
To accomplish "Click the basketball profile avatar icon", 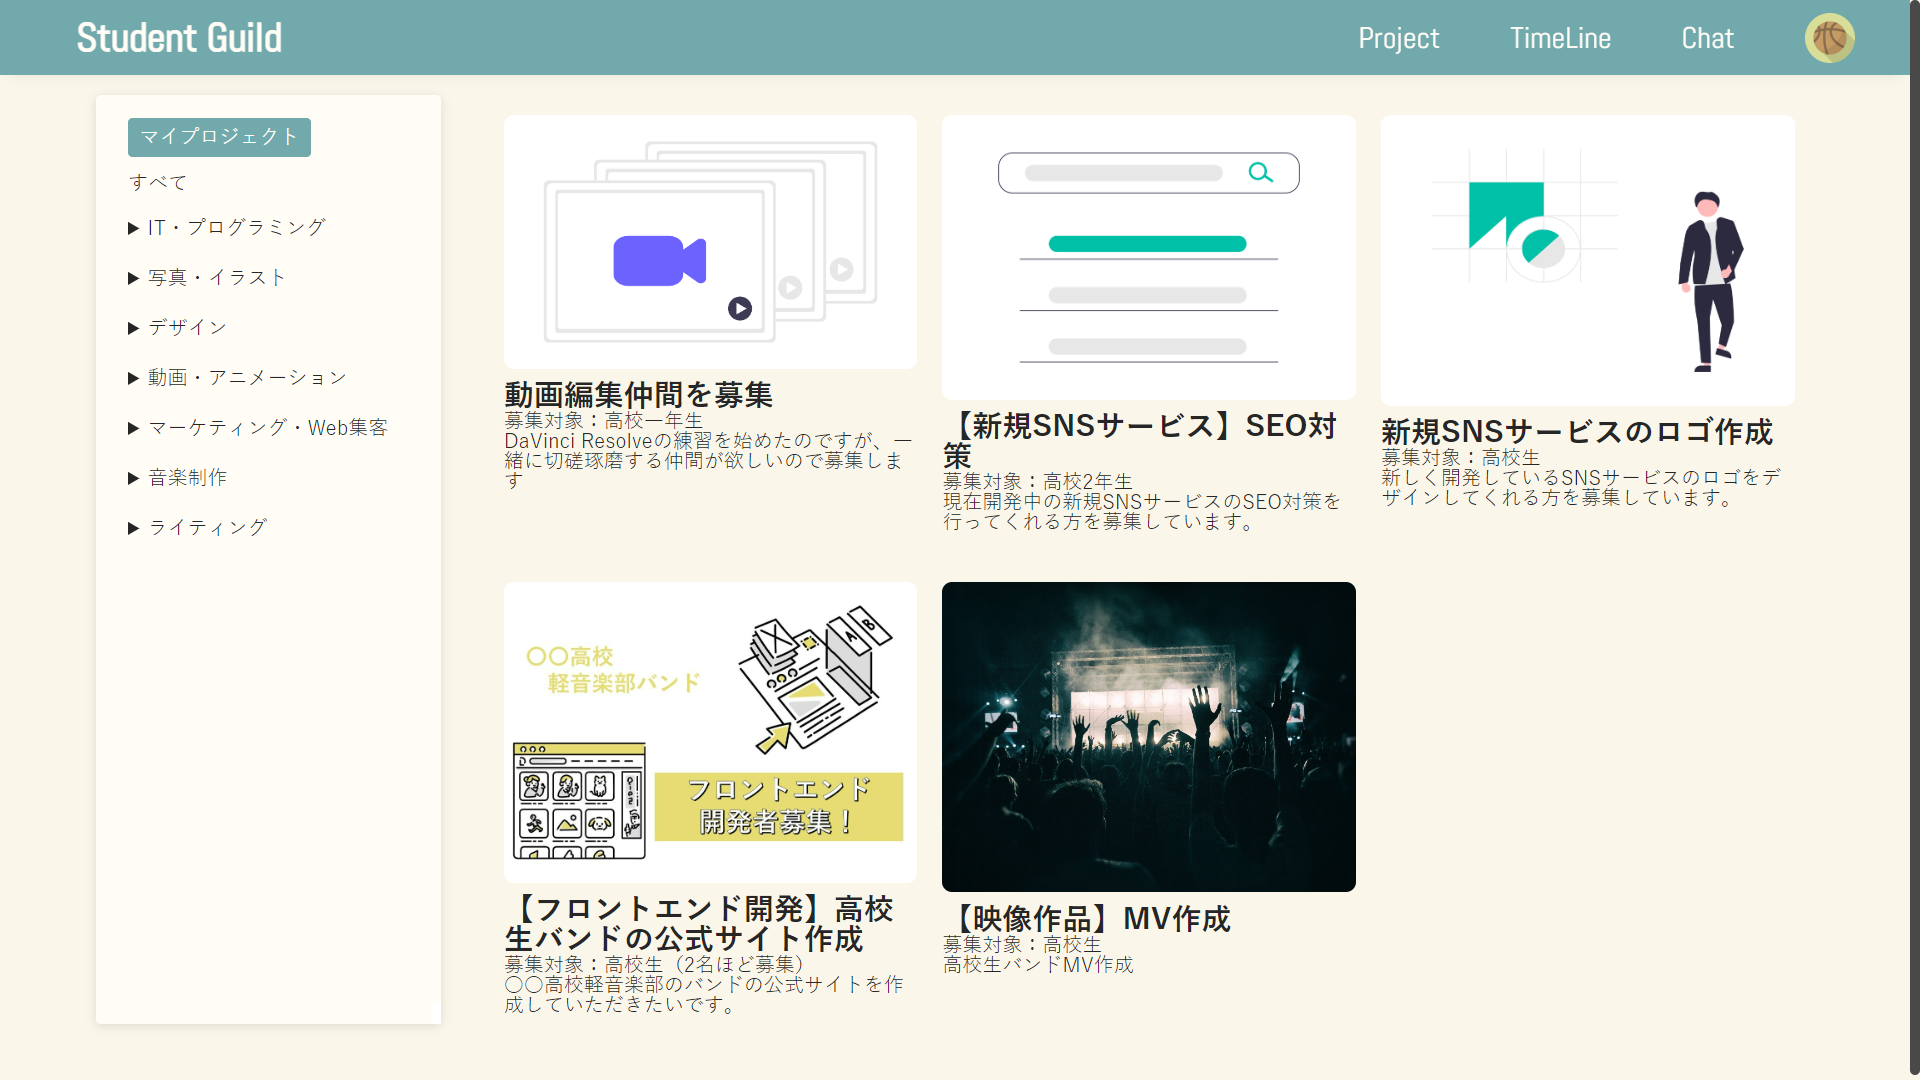I will [x=1829, y=38].
